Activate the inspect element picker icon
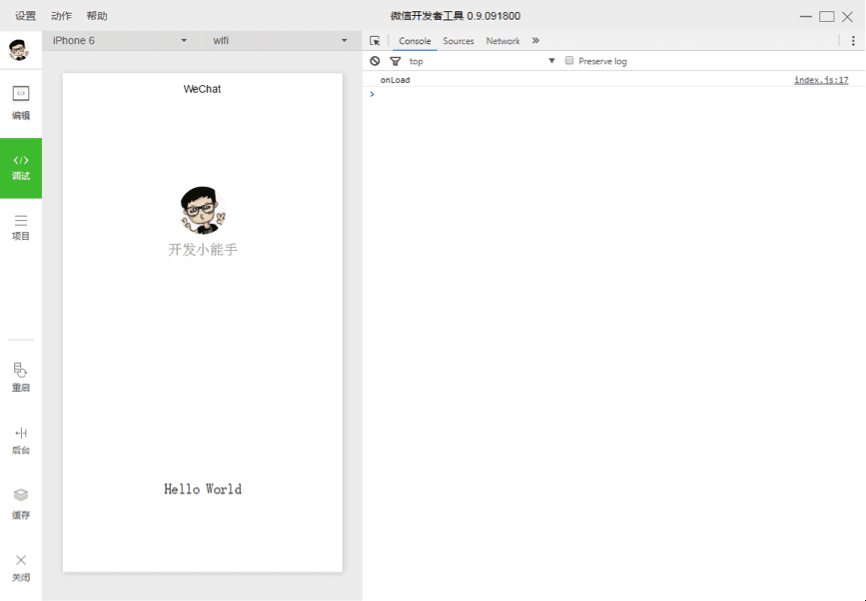The width and height of the screenshot is (866, 601). pos(375,41)
